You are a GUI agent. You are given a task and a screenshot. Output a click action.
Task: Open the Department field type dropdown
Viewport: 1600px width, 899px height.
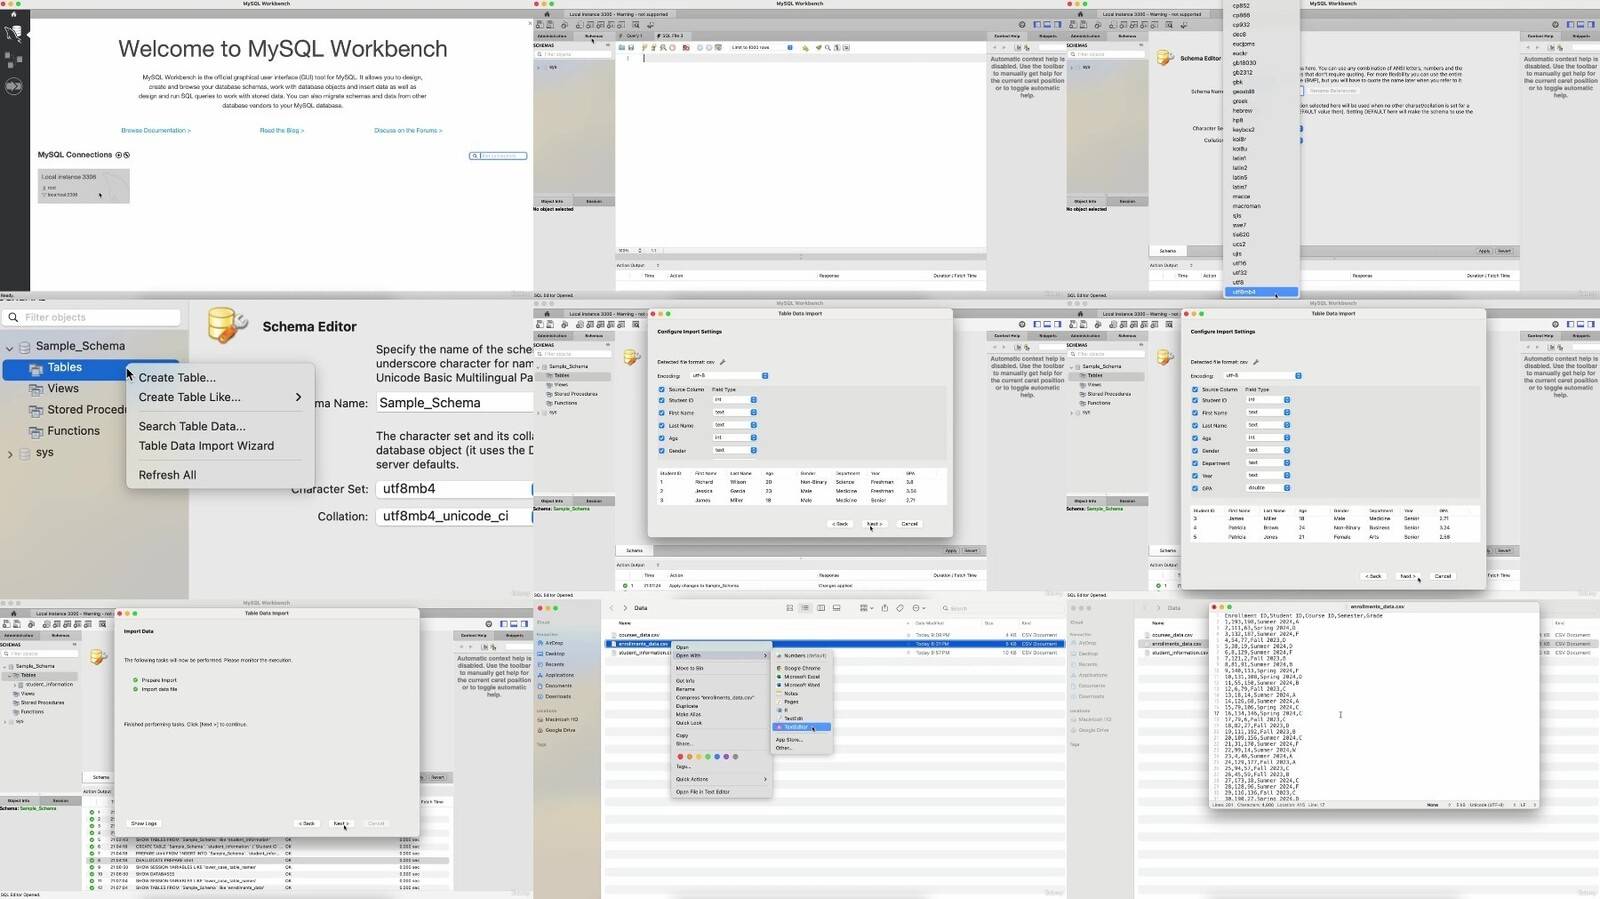1268,463
